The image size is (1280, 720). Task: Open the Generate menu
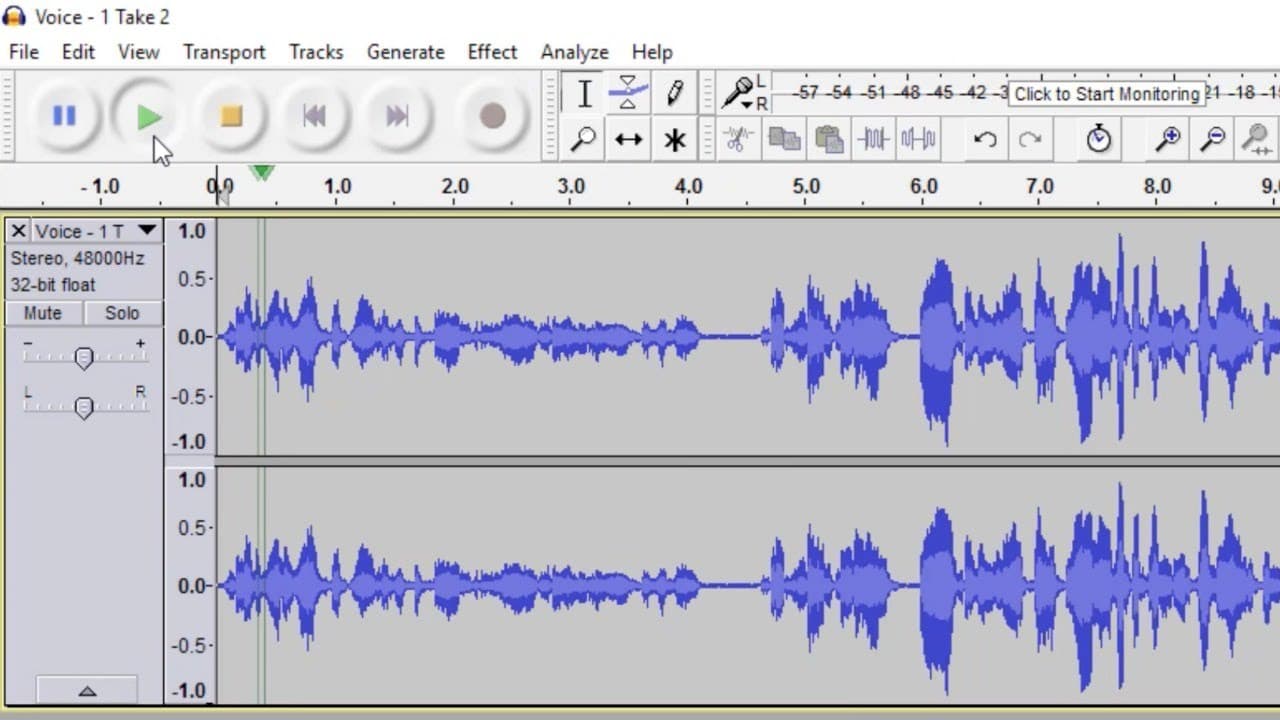point(405,52)
